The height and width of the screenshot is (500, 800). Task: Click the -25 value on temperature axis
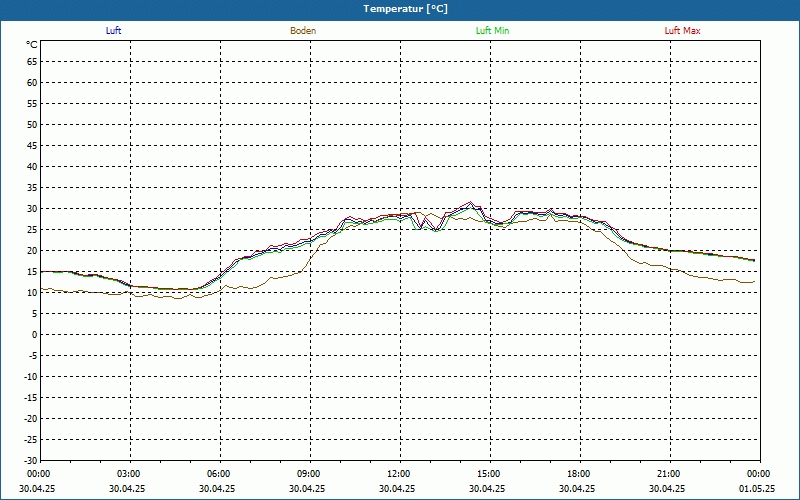30,440
